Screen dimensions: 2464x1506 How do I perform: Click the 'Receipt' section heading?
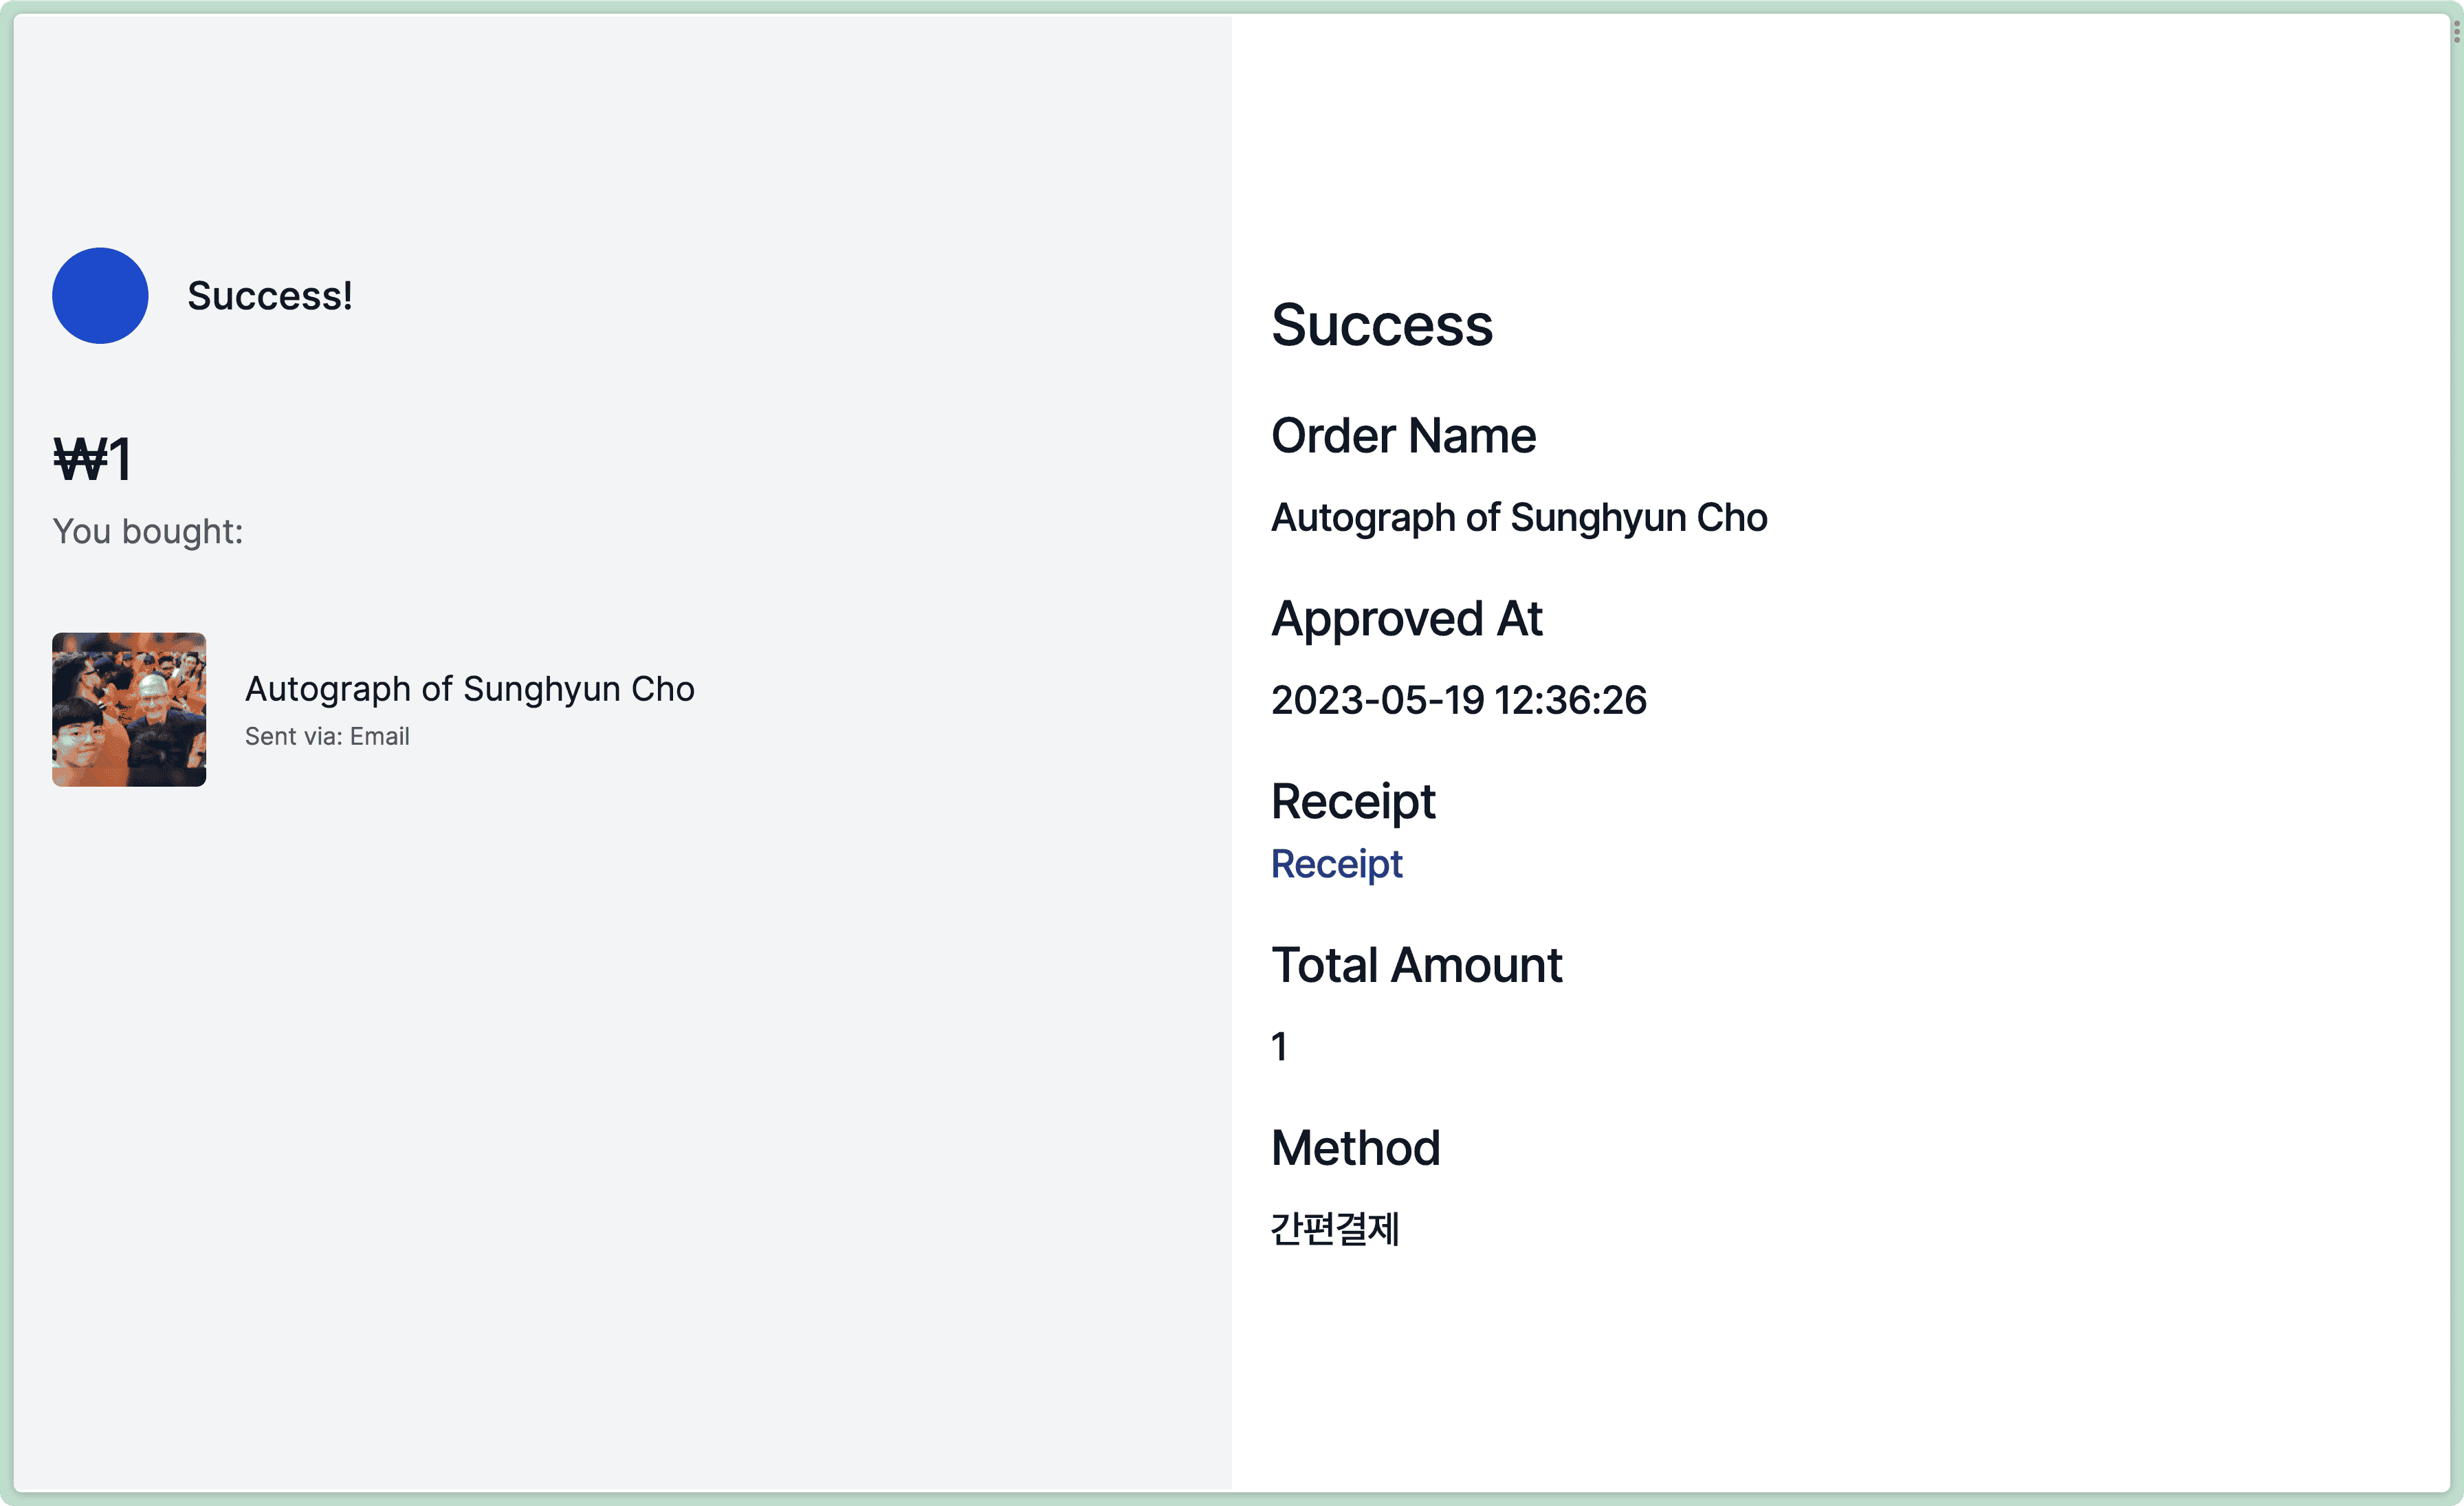pyautogui.click(x=1352, y=802)
